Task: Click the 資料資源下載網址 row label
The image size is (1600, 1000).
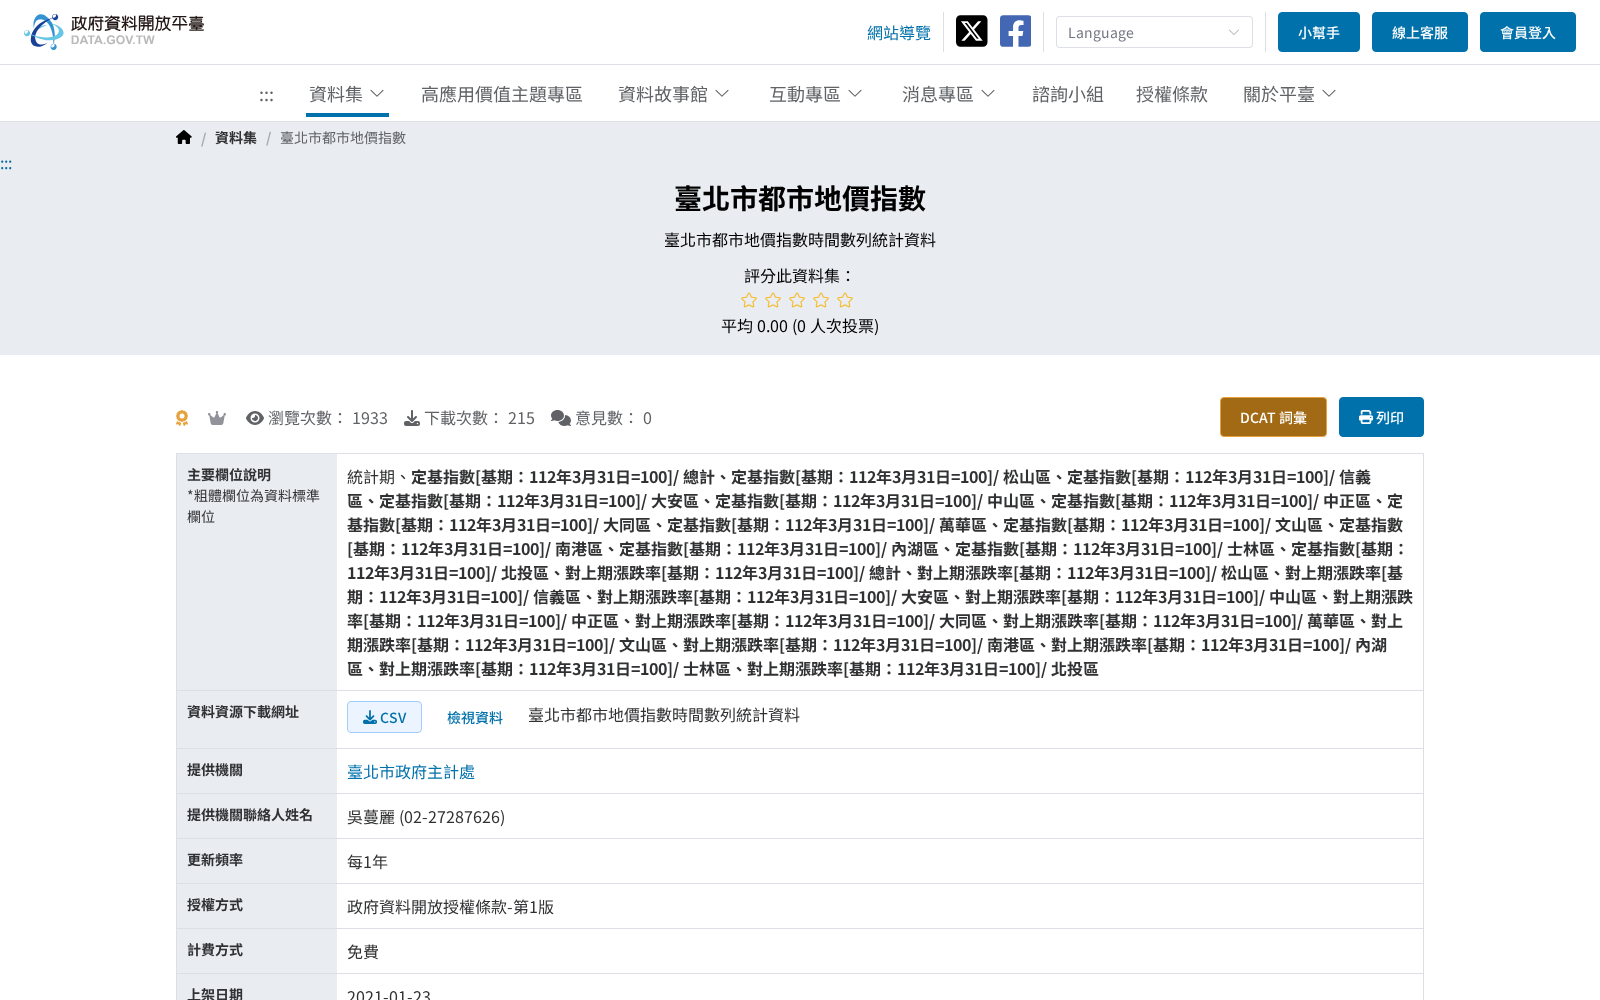Action: [243, 712]
